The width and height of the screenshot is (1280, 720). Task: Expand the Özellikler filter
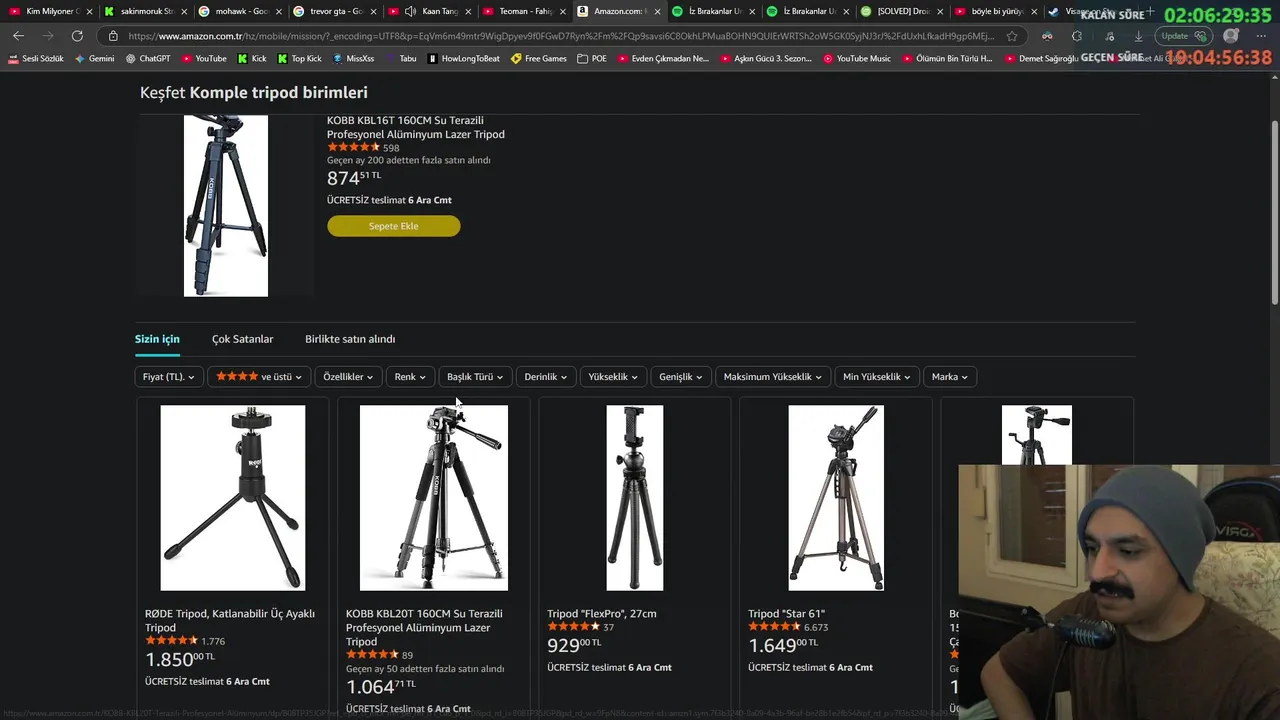coord(348,377)
